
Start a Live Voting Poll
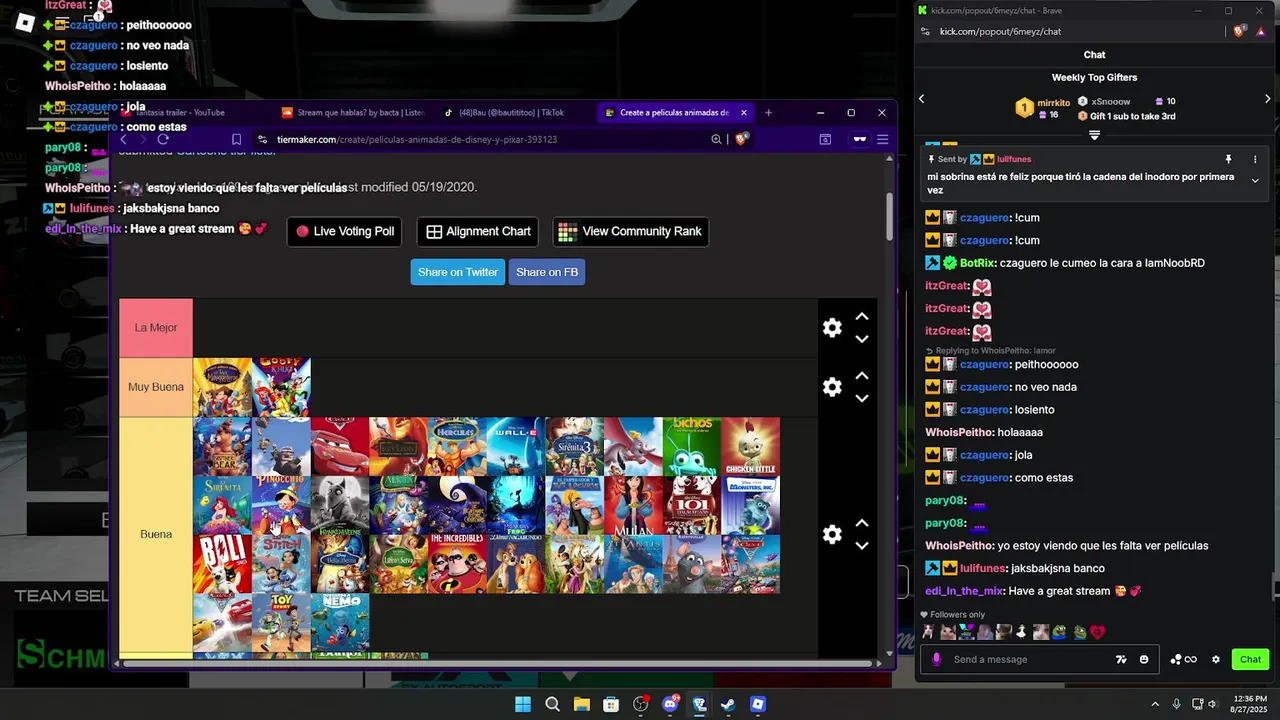345,231
